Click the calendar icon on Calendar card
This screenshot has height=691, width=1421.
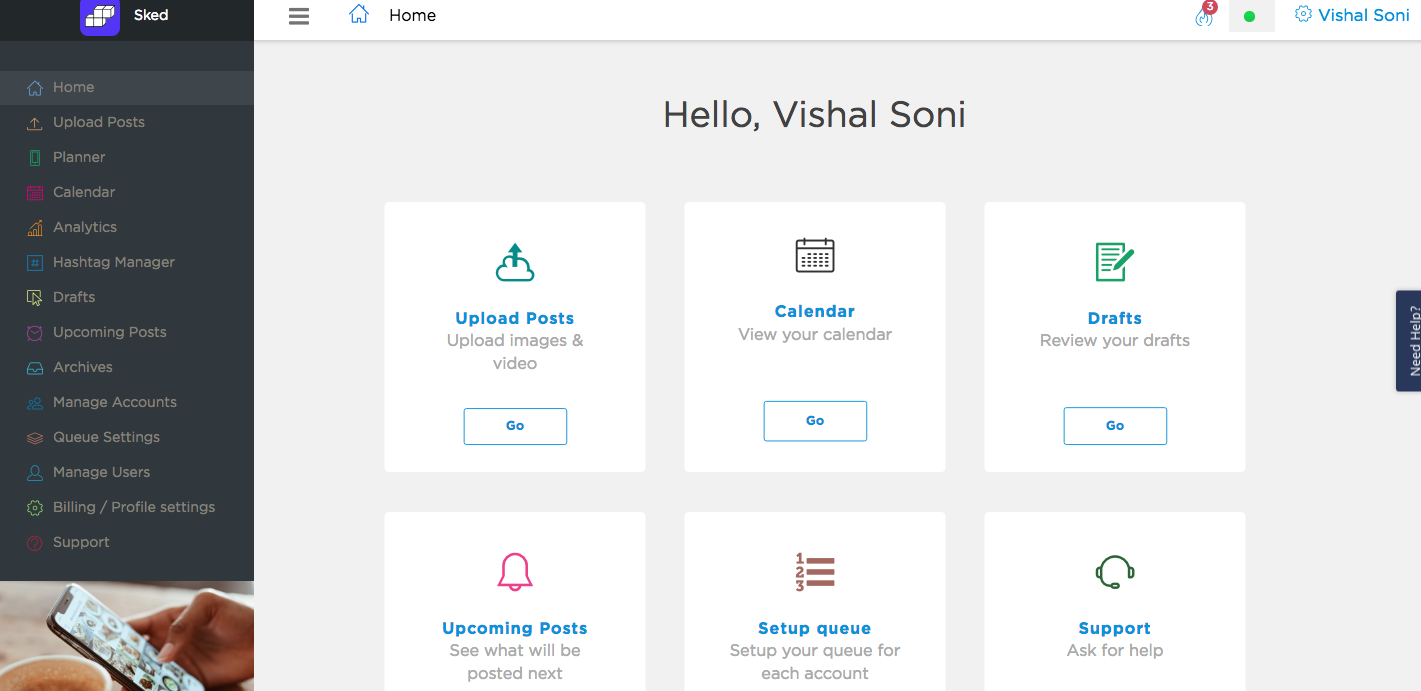815,255
